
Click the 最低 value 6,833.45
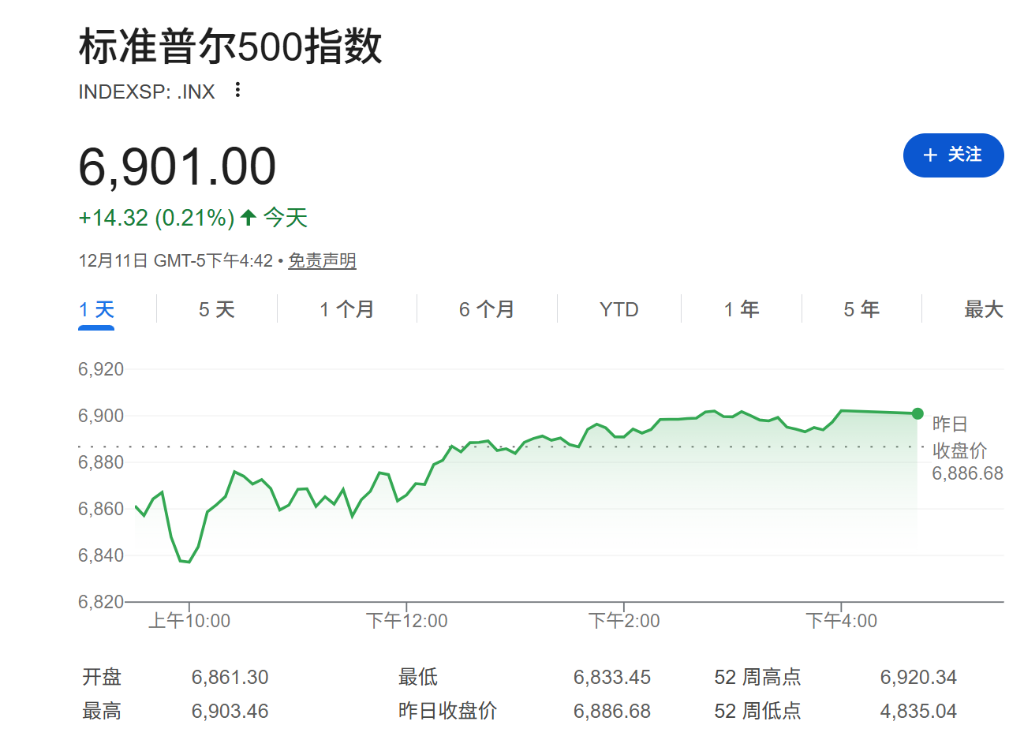[611, 678]
